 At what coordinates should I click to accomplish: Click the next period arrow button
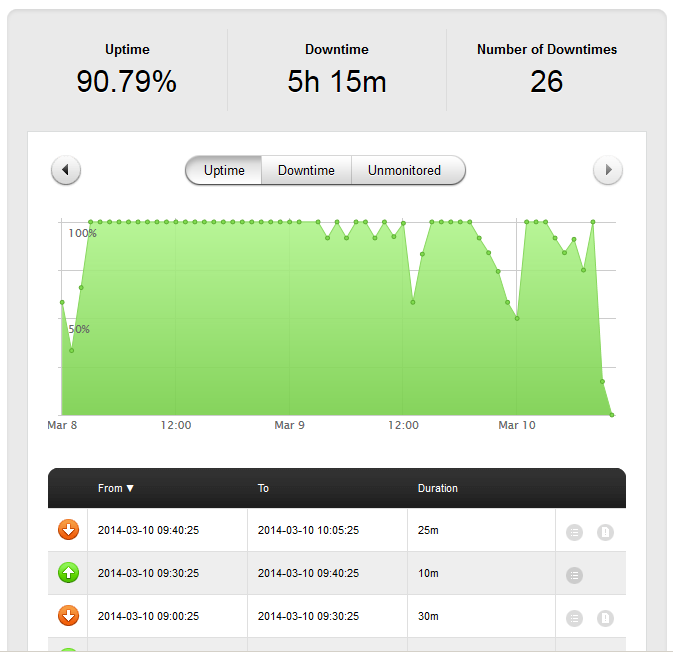point(607,171)
